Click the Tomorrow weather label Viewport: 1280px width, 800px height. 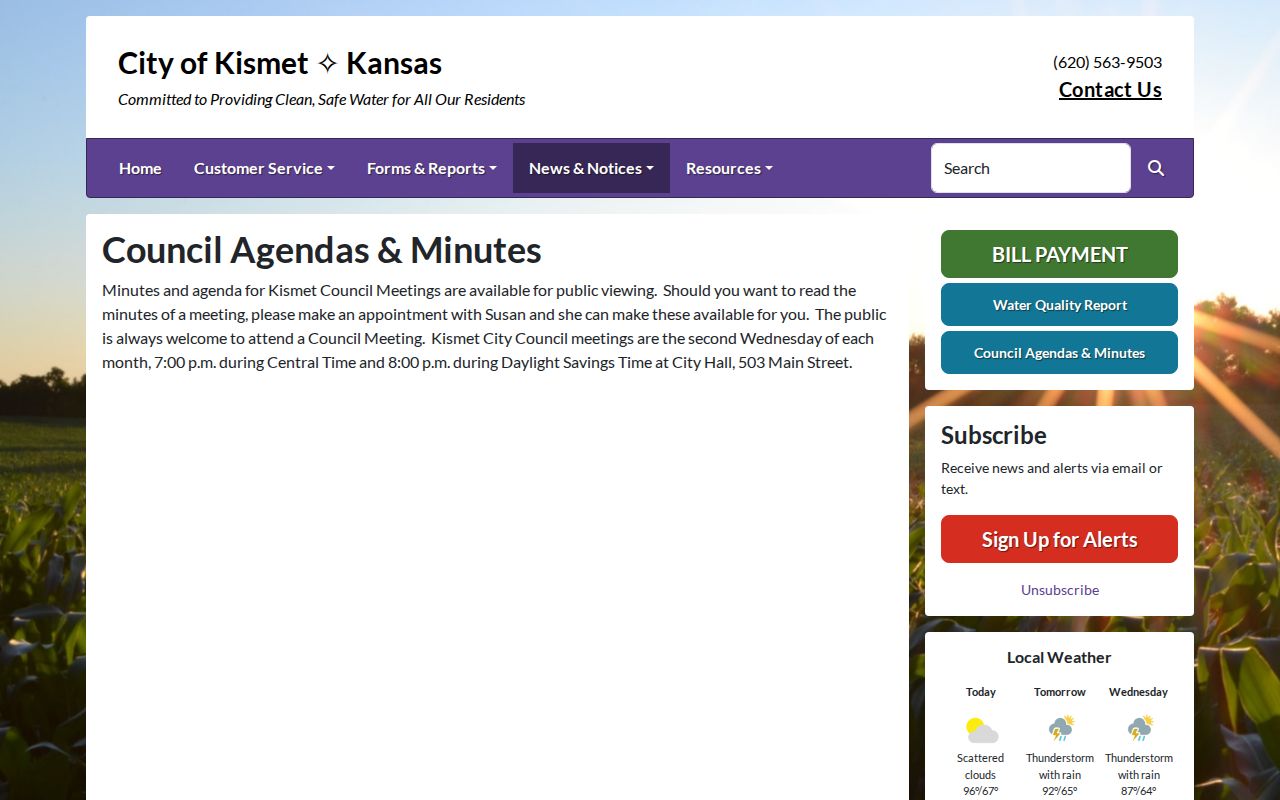tap(1060, 692)
